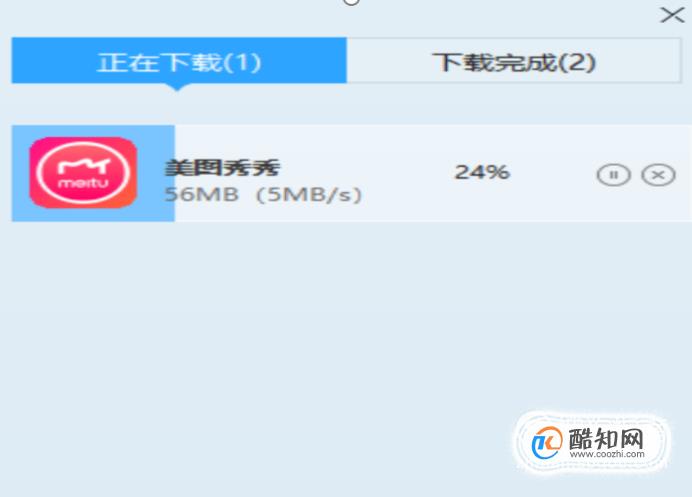692x497 pixels.
Task: Click the blue filled progress portion
Action: pyautogui.click(x=93, y=173)
